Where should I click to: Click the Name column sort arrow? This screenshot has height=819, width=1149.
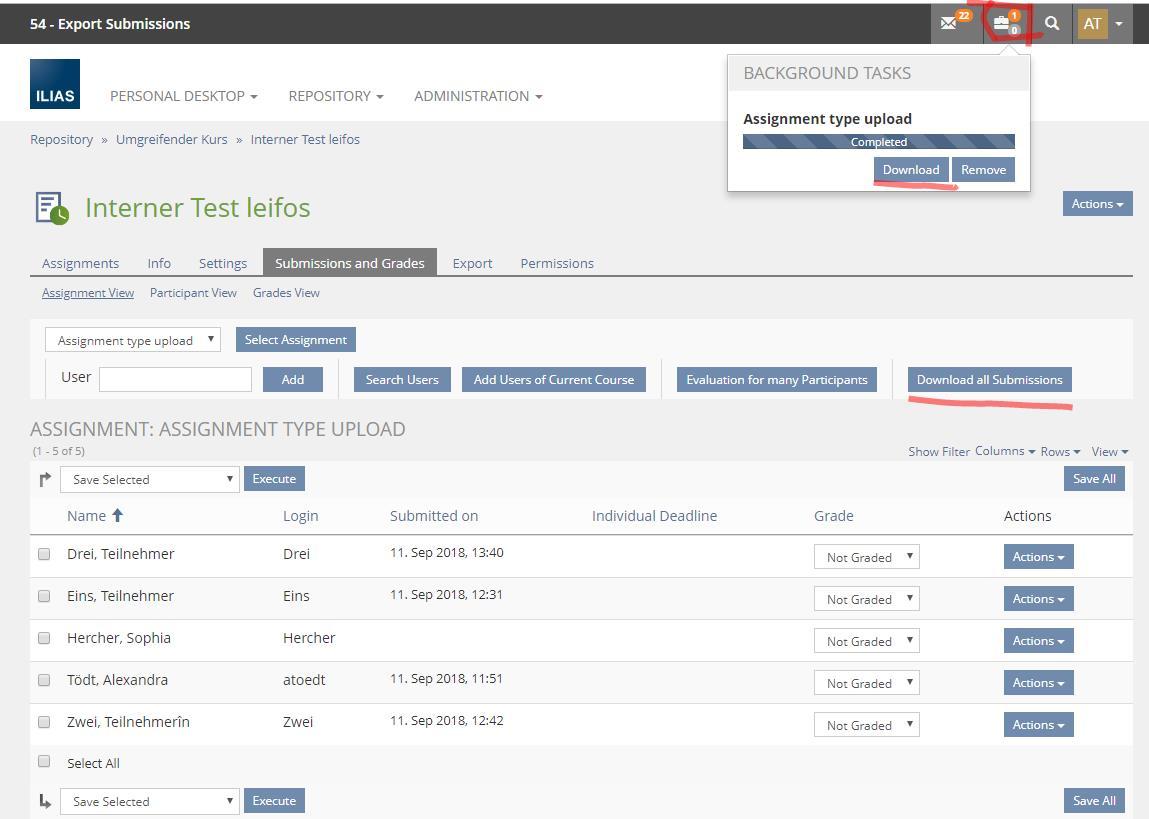click(117, 516)
